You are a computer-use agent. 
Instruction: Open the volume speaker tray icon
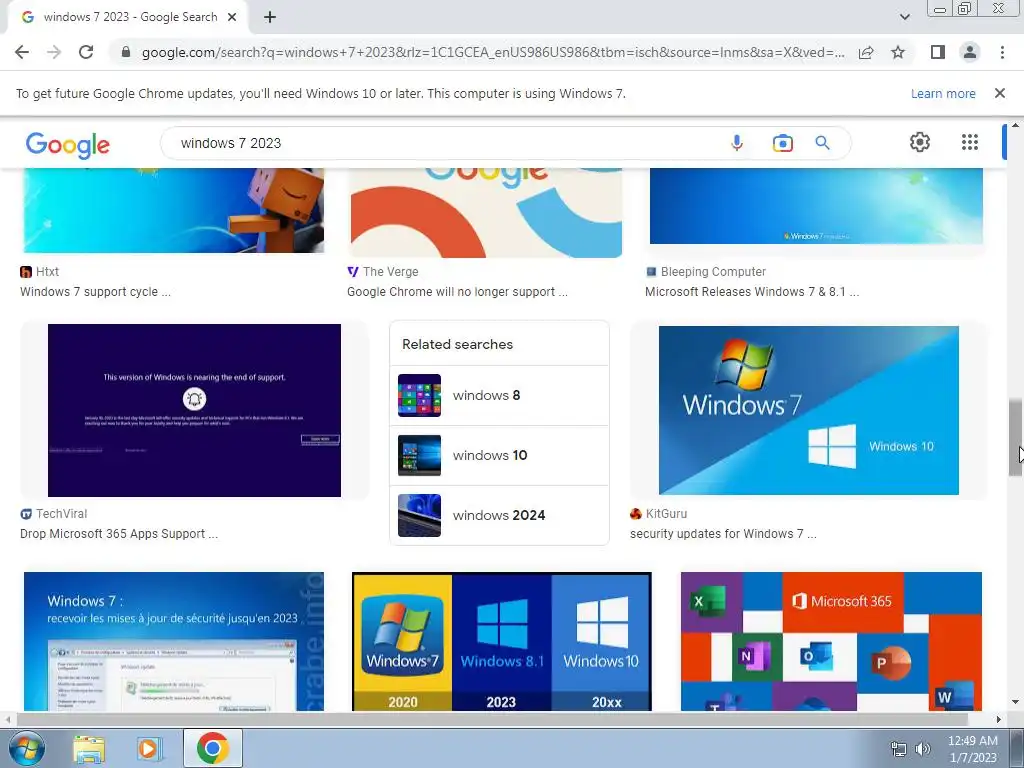[x=923, y=749]
